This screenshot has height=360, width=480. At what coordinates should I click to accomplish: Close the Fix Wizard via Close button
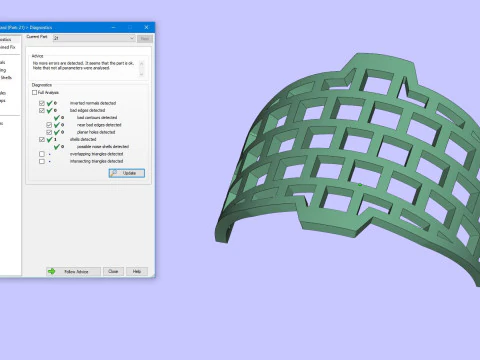point(113,271)
